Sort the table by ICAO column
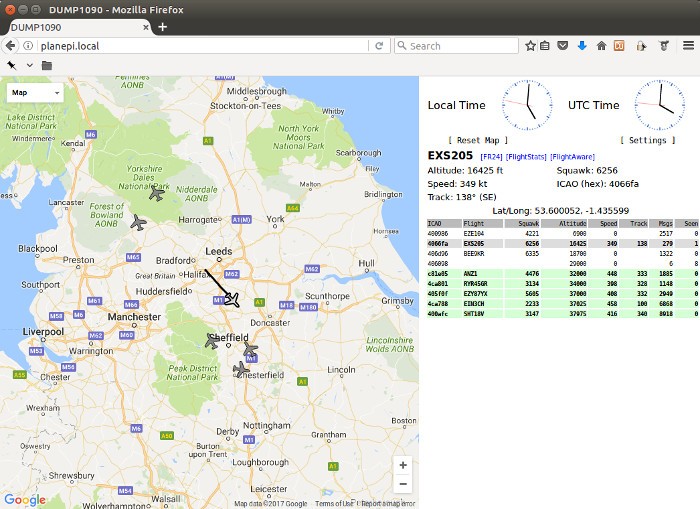 coord(444,223)
